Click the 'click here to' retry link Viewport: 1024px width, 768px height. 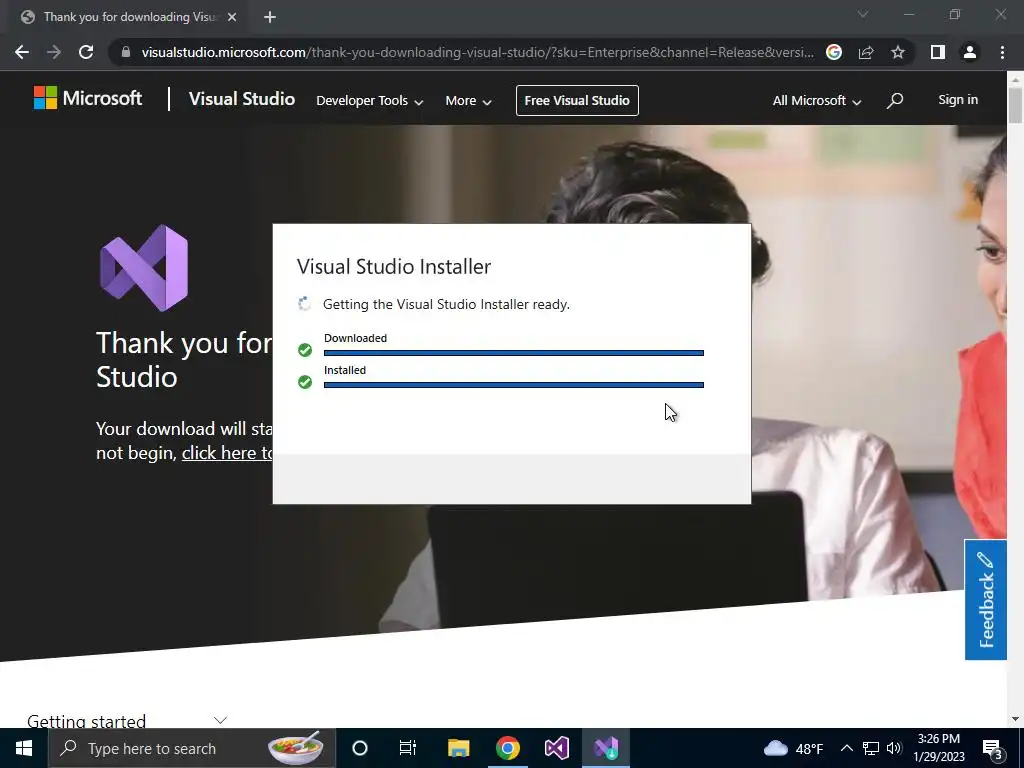tap(227, 453)
